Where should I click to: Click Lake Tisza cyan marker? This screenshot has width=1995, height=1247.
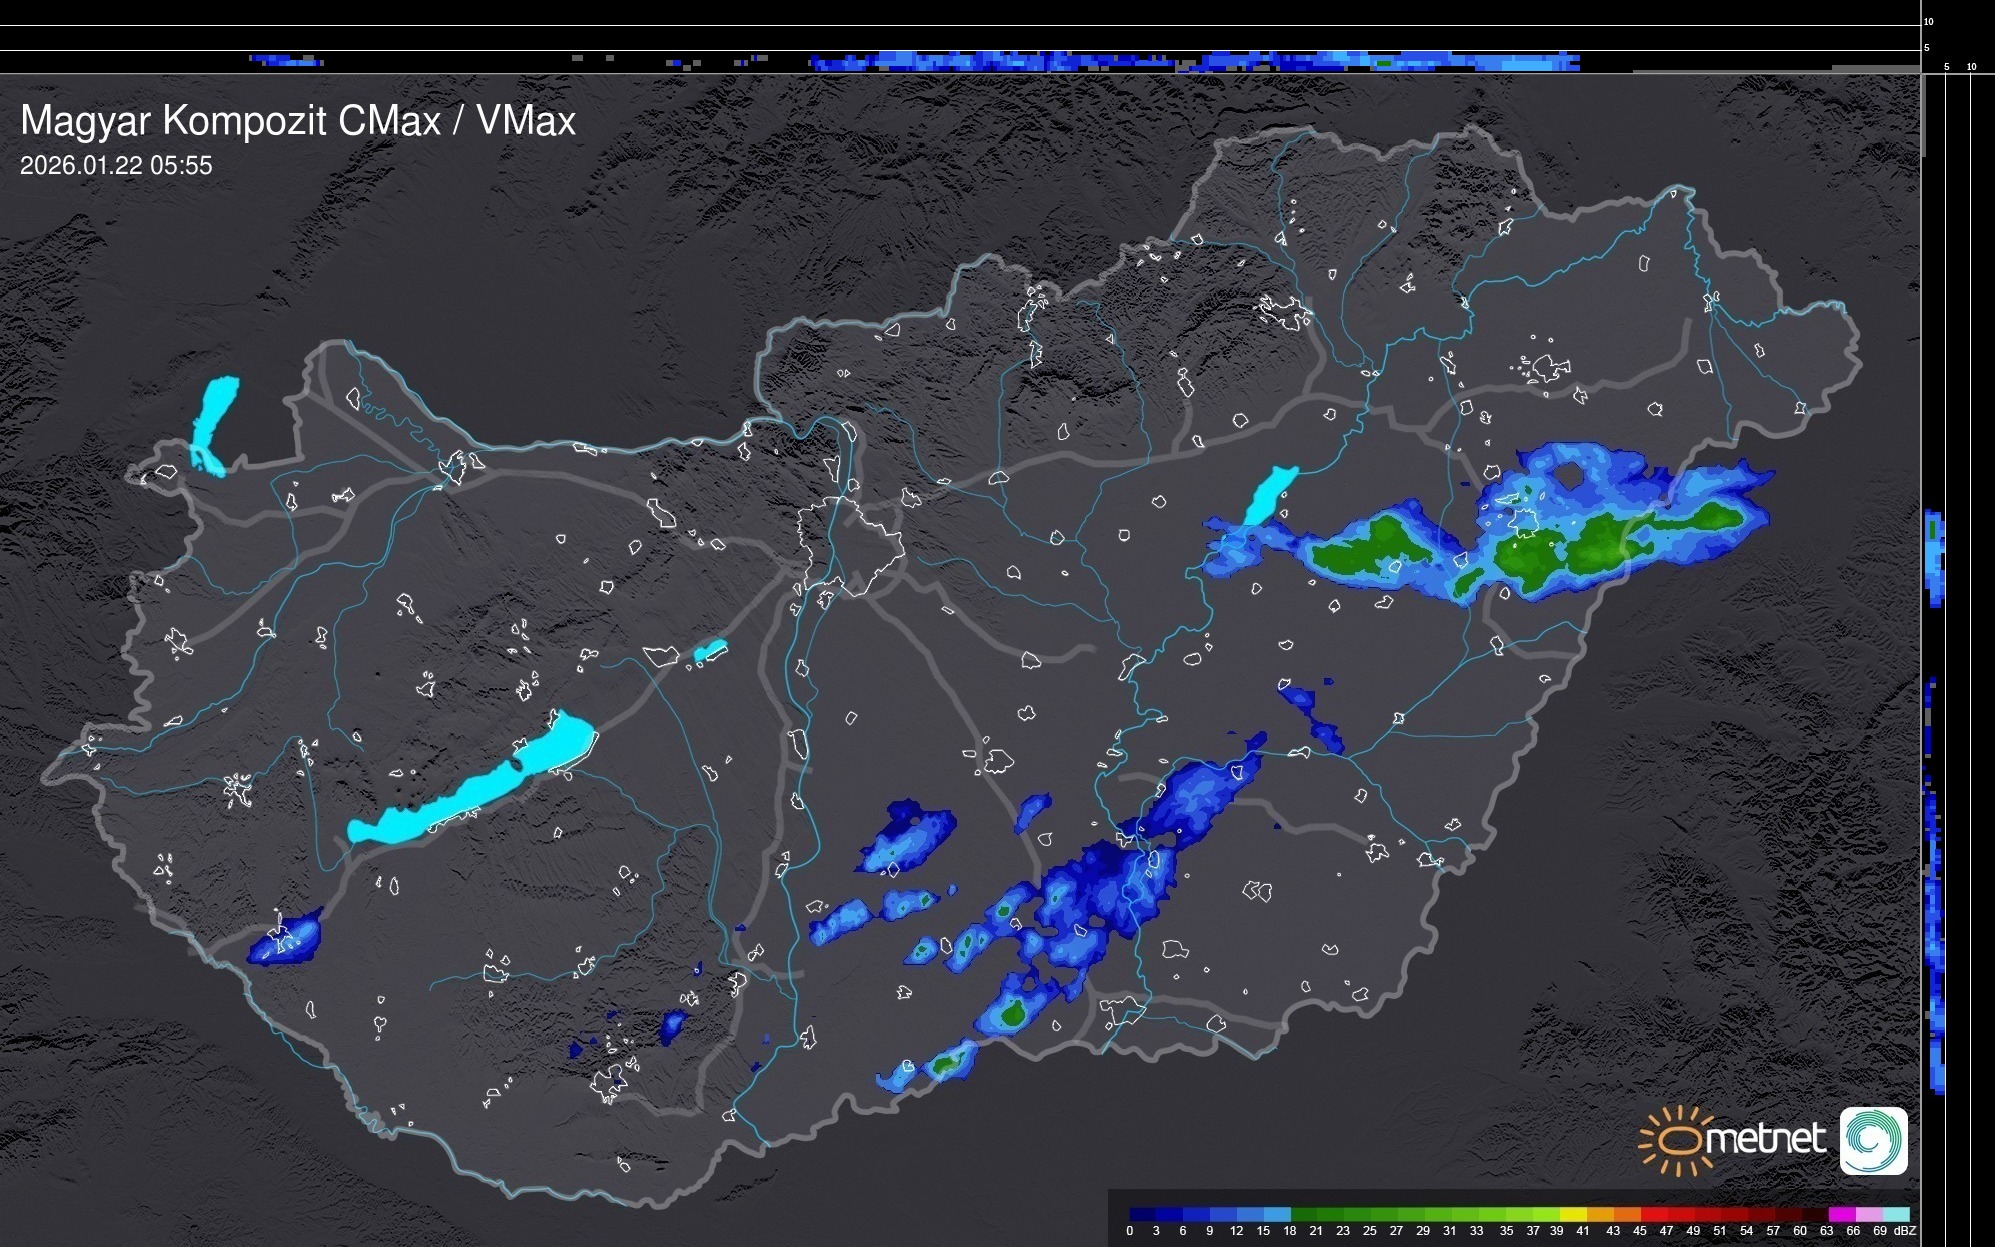coord(1268,495)
